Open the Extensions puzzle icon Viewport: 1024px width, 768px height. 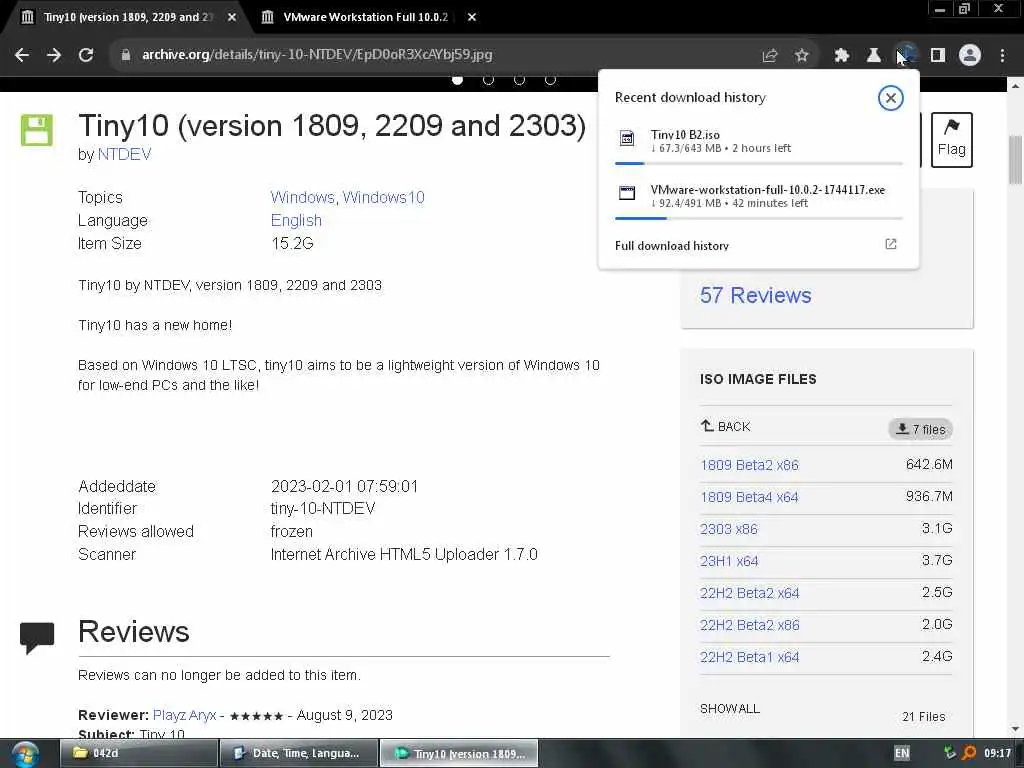(842, 56)
